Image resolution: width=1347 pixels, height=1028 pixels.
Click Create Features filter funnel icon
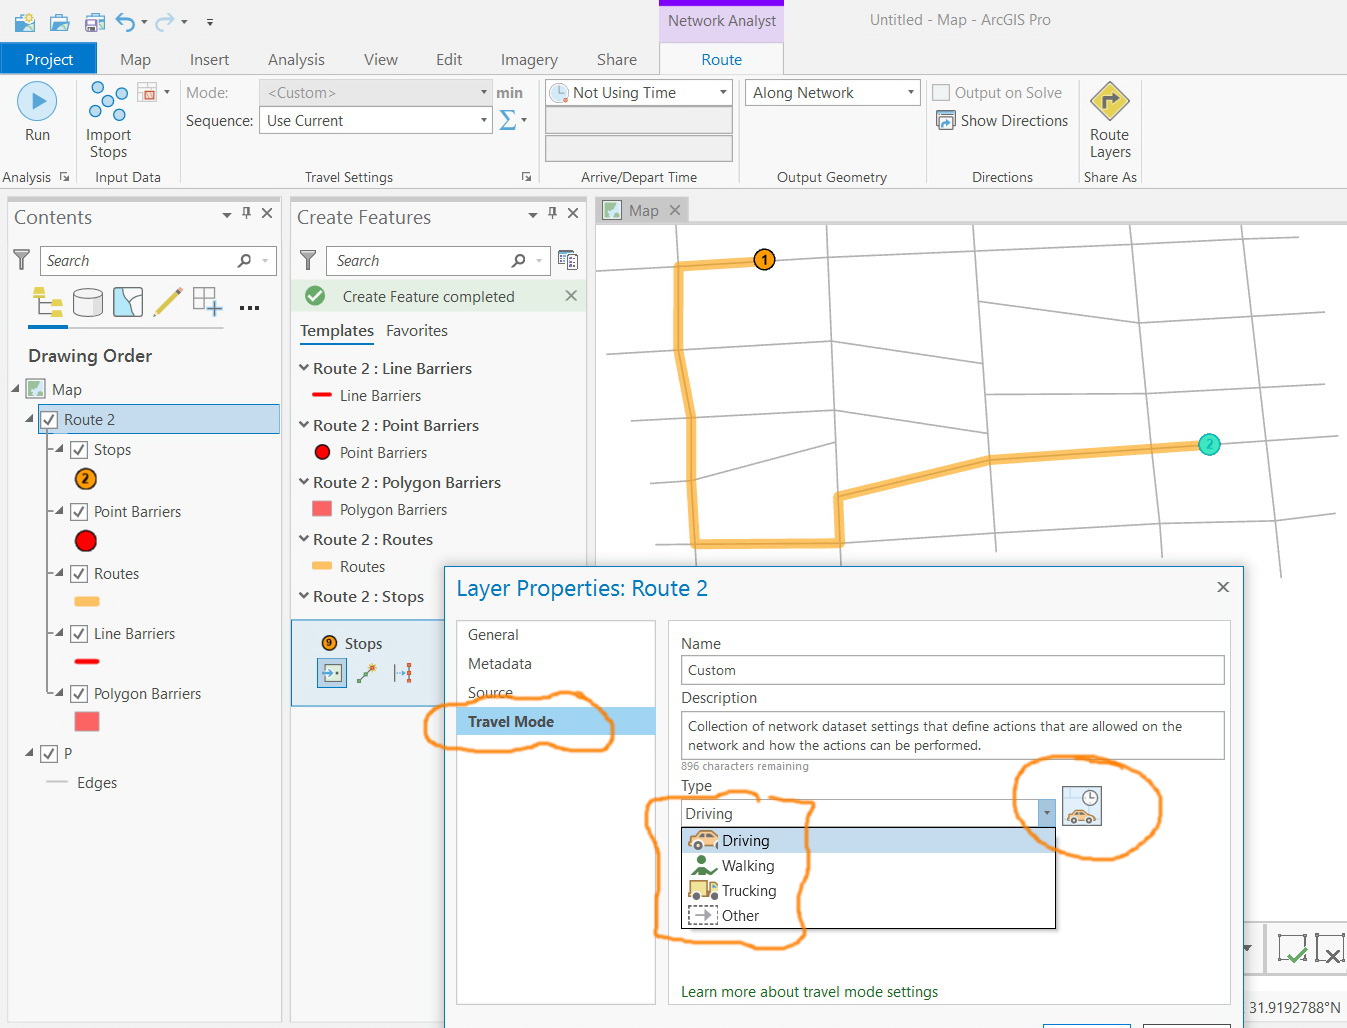pos(308,260)
